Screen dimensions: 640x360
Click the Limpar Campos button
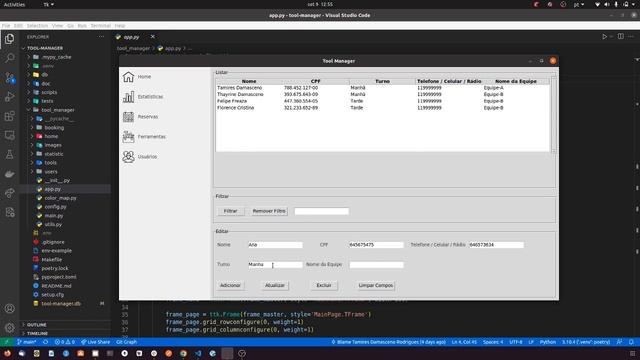(376, 285)
